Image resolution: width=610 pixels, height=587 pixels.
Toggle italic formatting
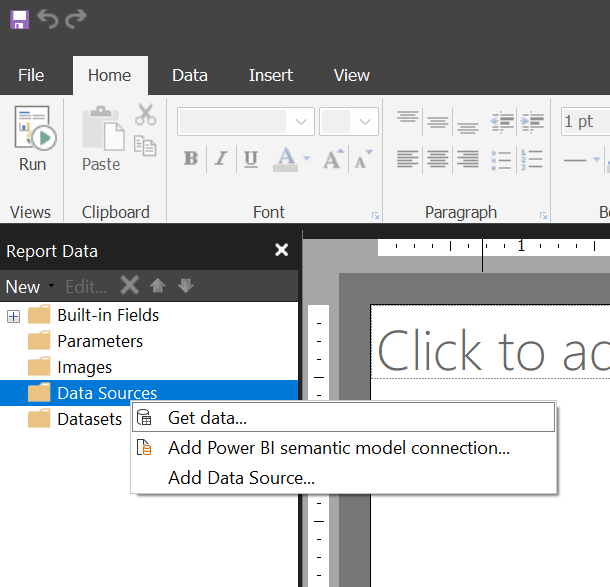pos(221,159)
